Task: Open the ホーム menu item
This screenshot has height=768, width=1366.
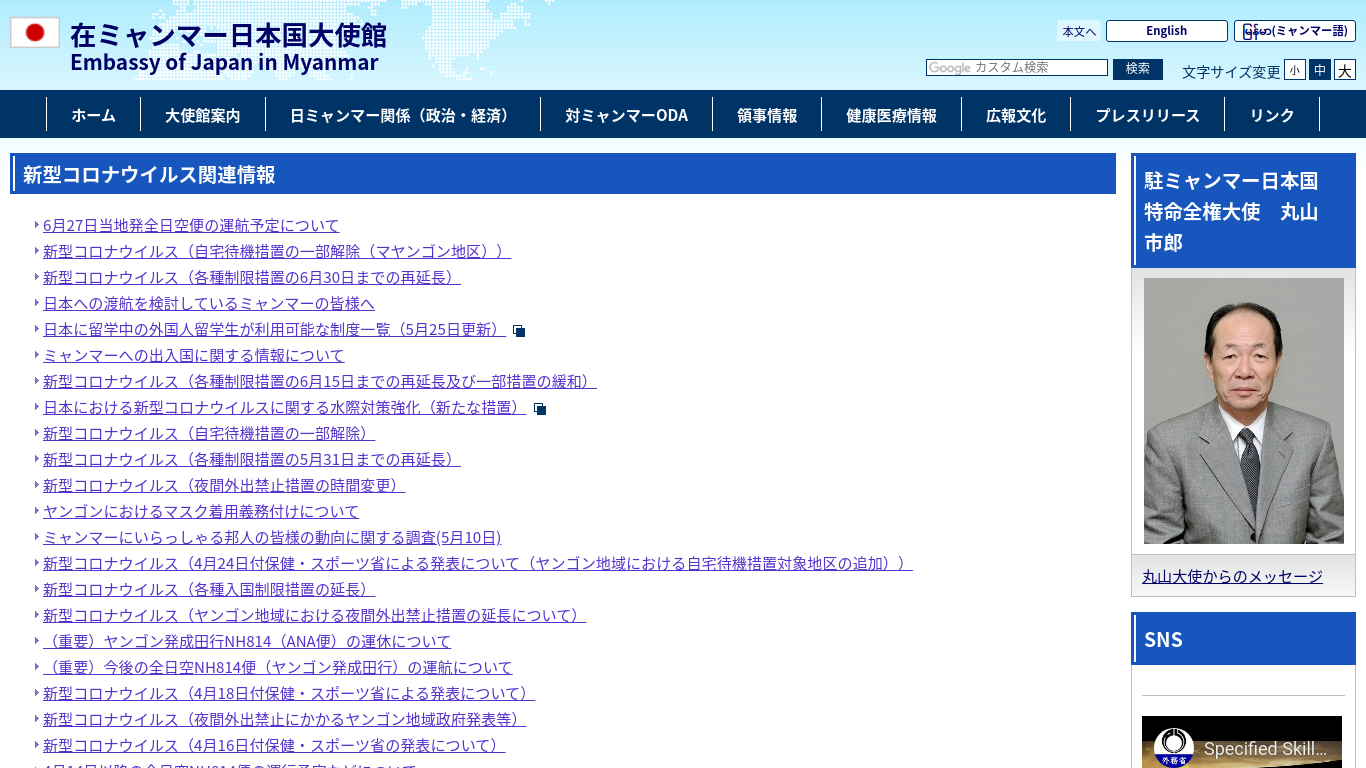Action: 93,115
